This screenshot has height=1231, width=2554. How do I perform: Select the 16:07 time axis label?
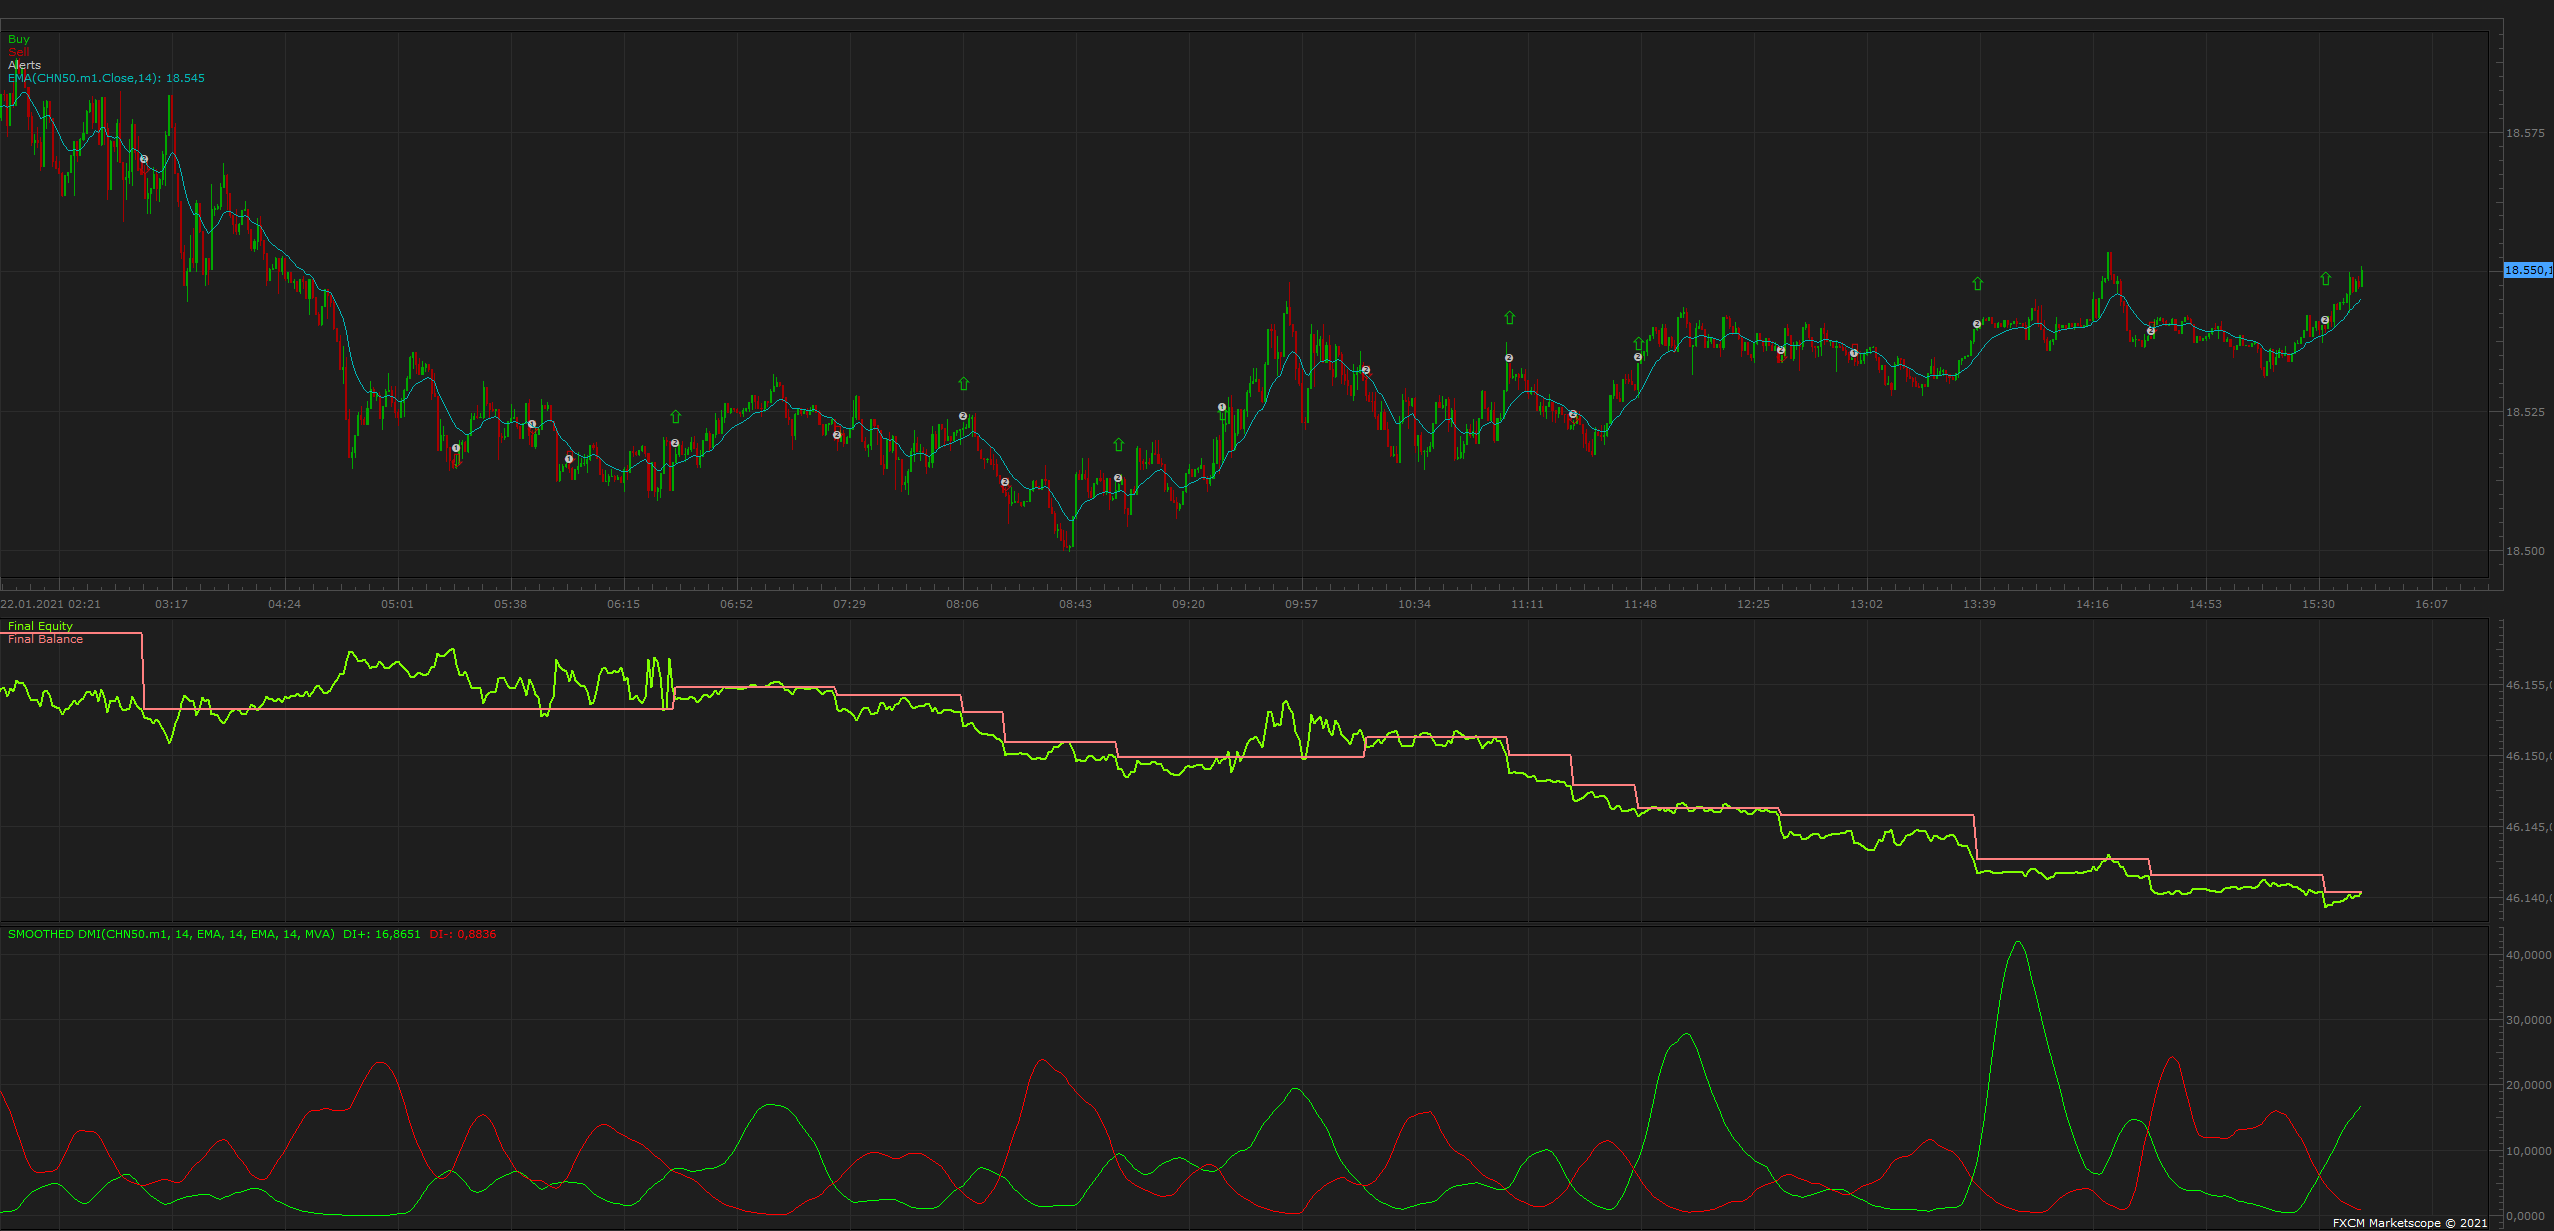(2432, 604)
